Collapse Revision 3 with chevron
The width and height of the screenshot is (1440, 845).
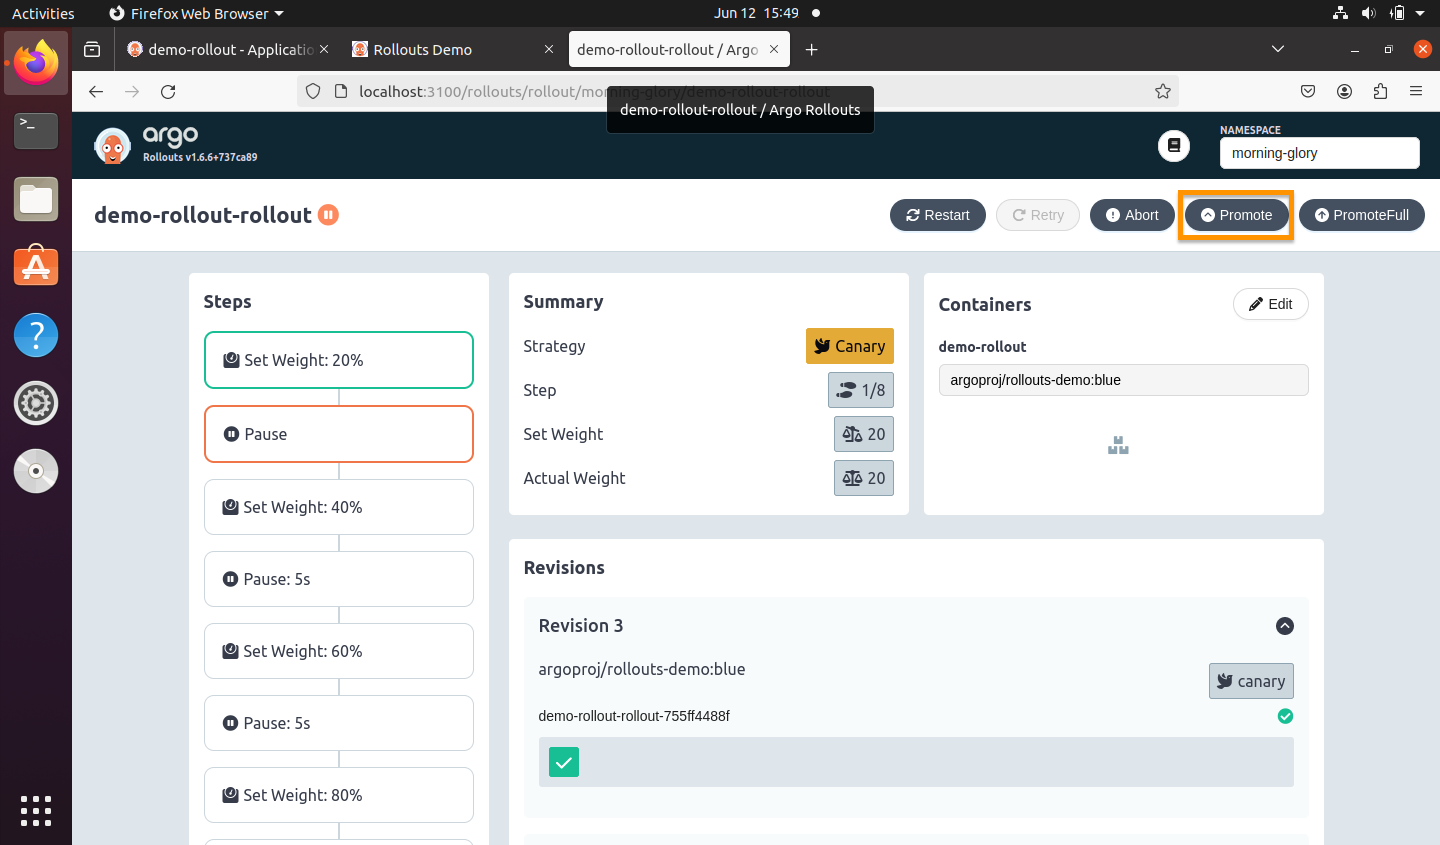tap(1285, 626)
